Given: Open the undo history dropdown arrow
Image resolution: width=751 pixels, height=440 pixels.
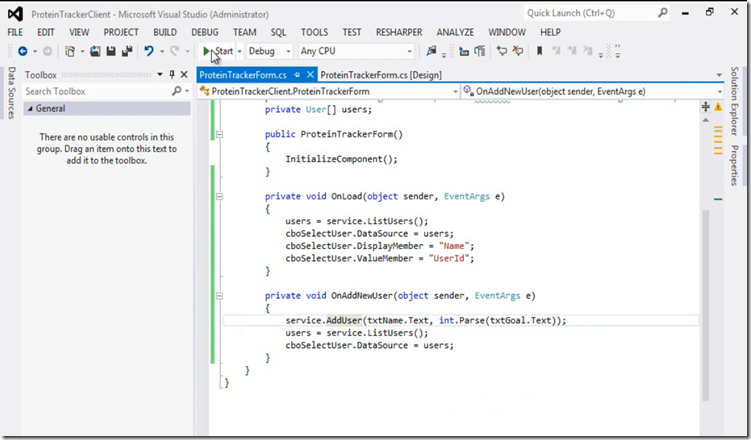Looking at the screenshot, I should click(x=162, y=51).
